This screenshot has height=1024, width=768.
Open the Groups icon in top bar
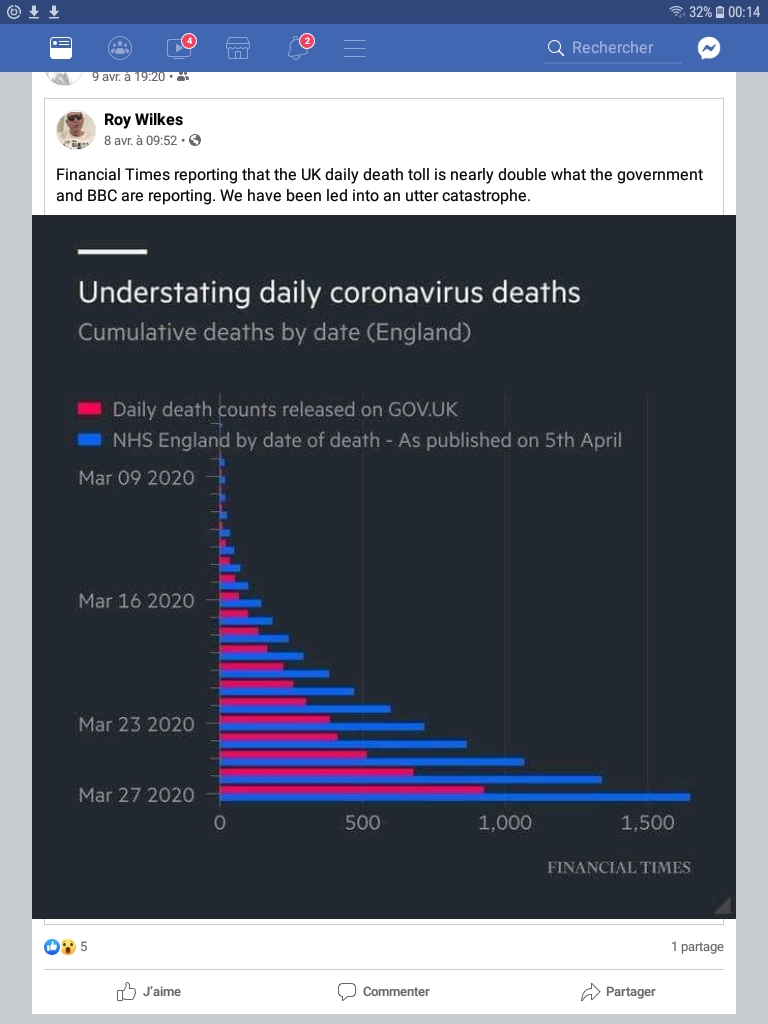pyautogui.click(x=119, y=47)
